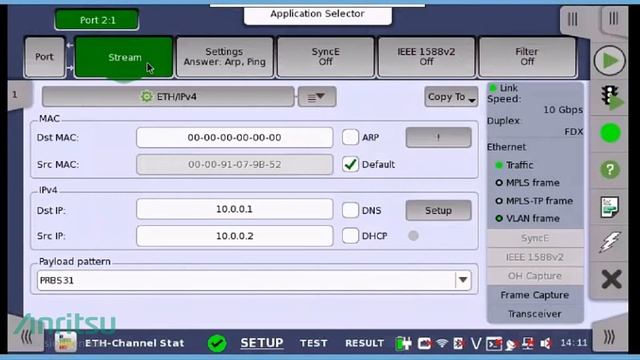Screen dimensions: 640x360
Task: Open the stream list menu icon dropdown
Action: (x=317, y=97)
